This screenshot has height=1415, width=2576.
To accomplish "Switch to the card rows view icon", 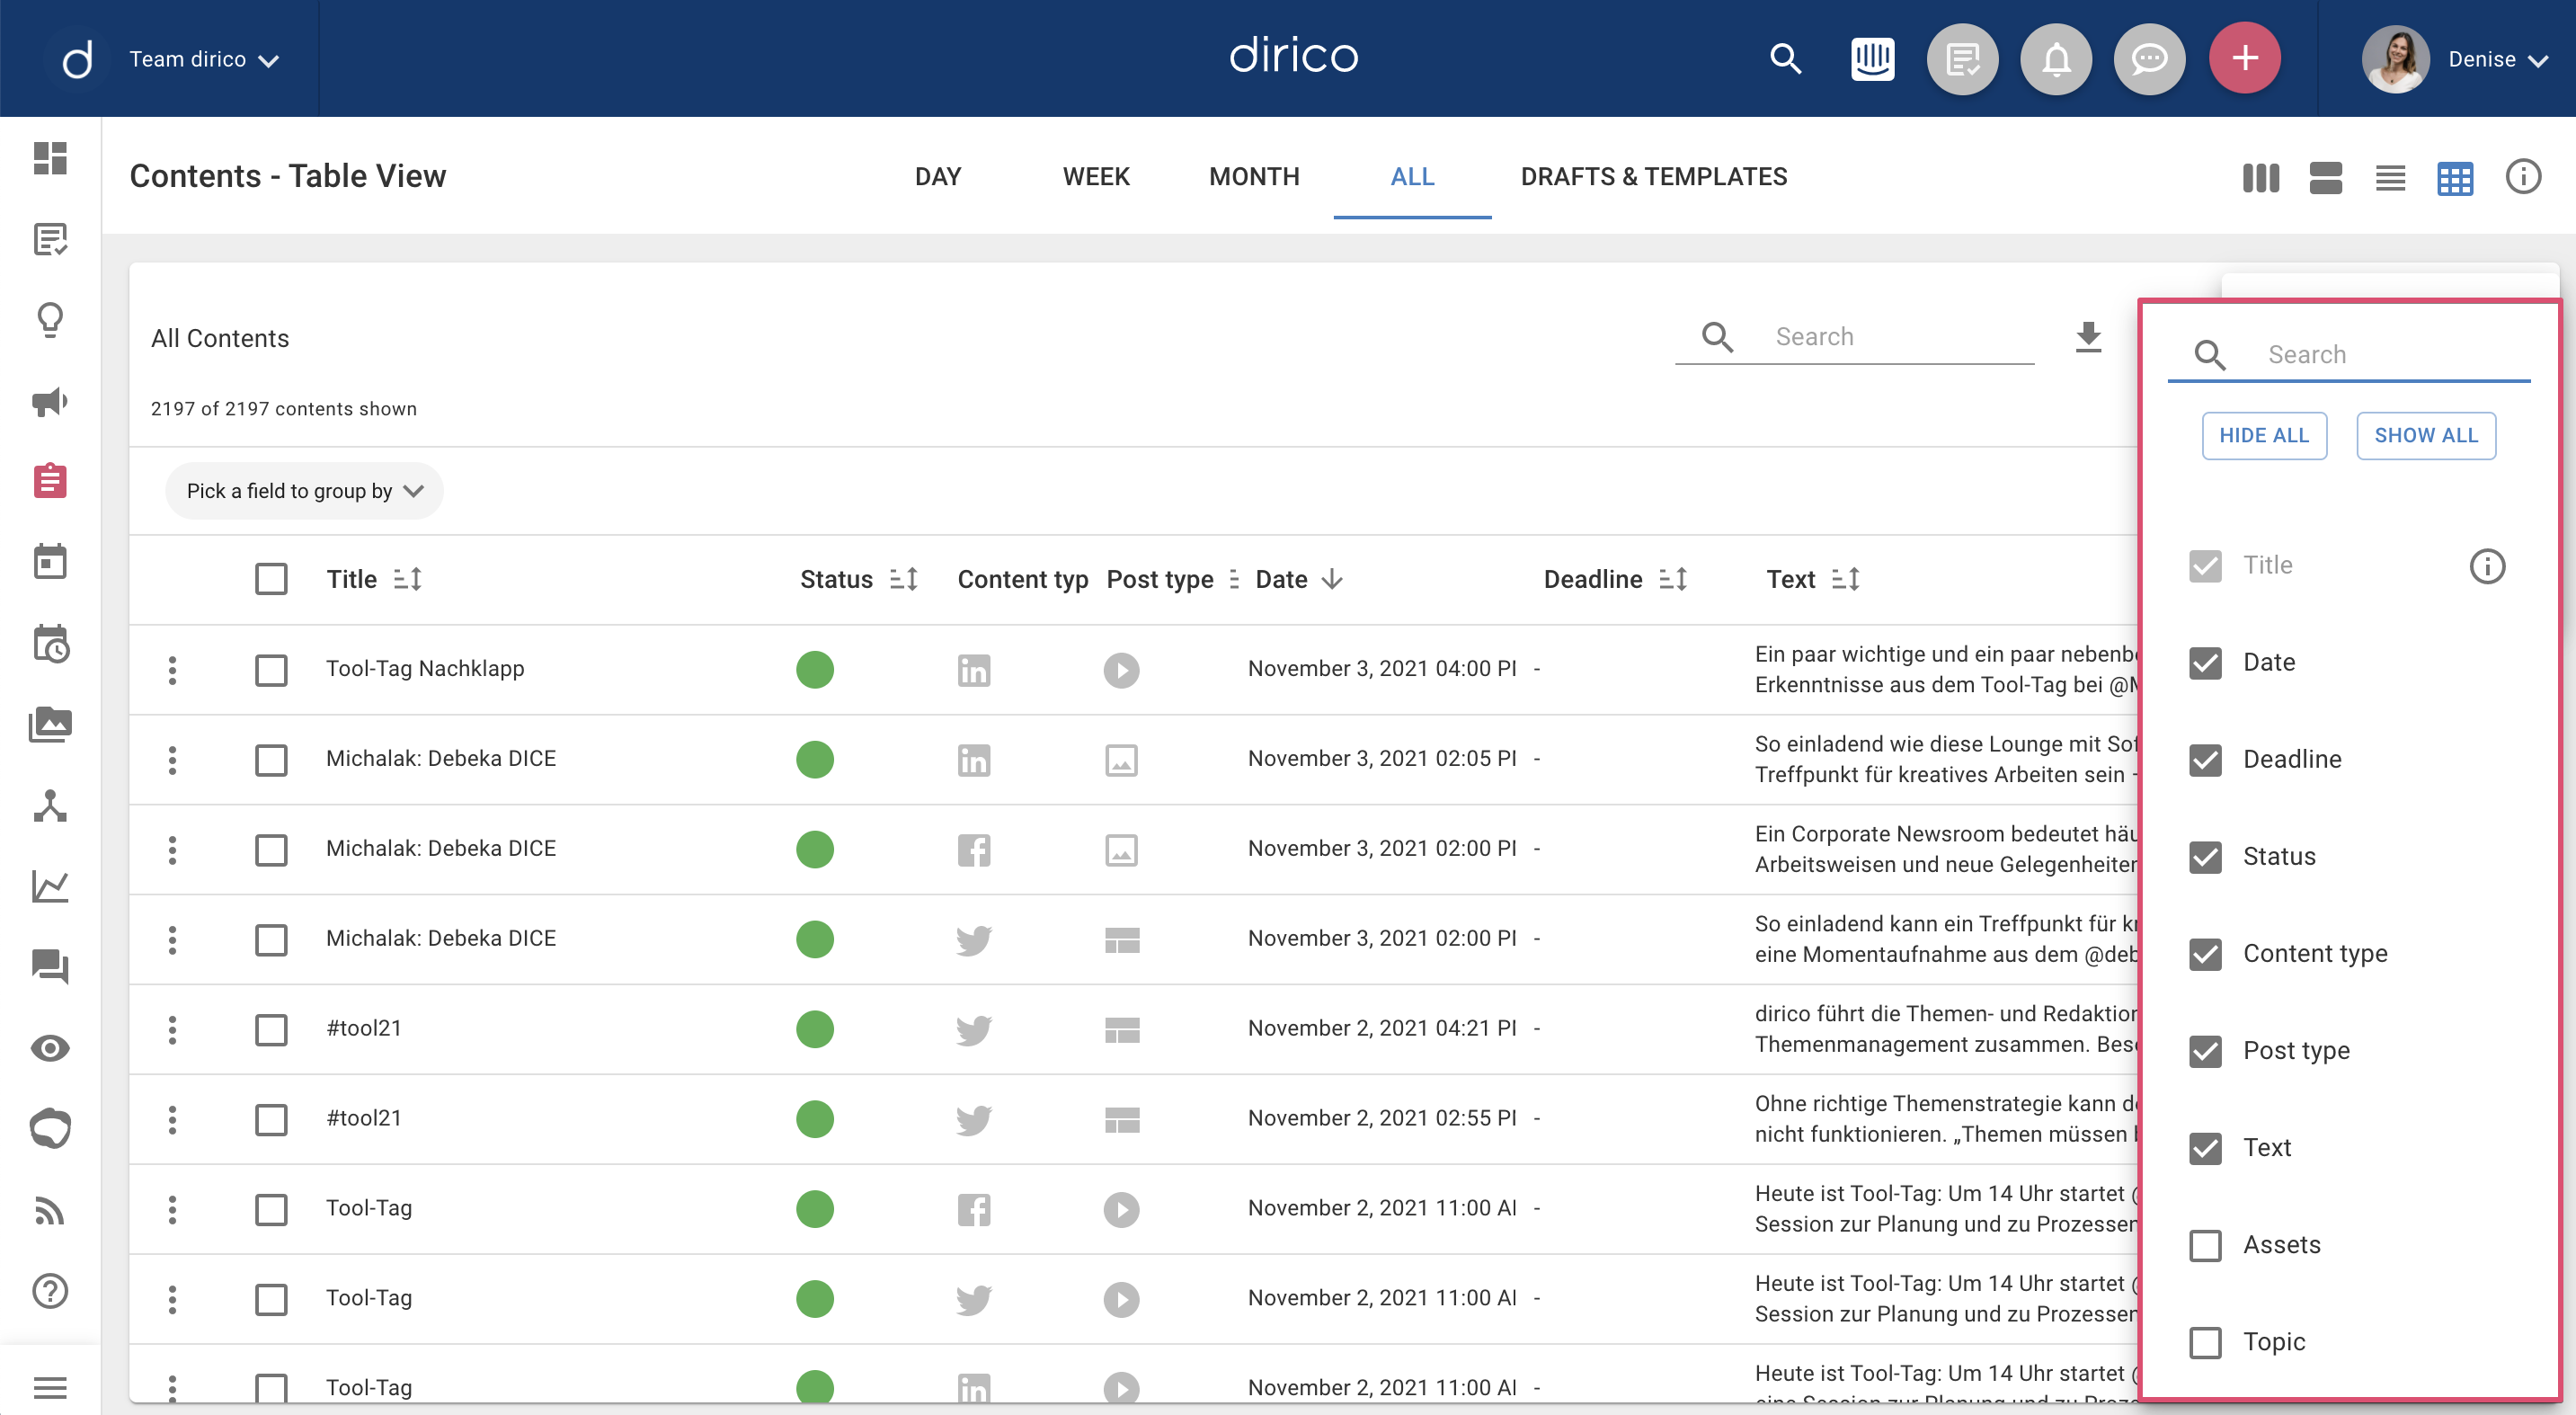I will pyautogui.click(x=2325, y=178).
